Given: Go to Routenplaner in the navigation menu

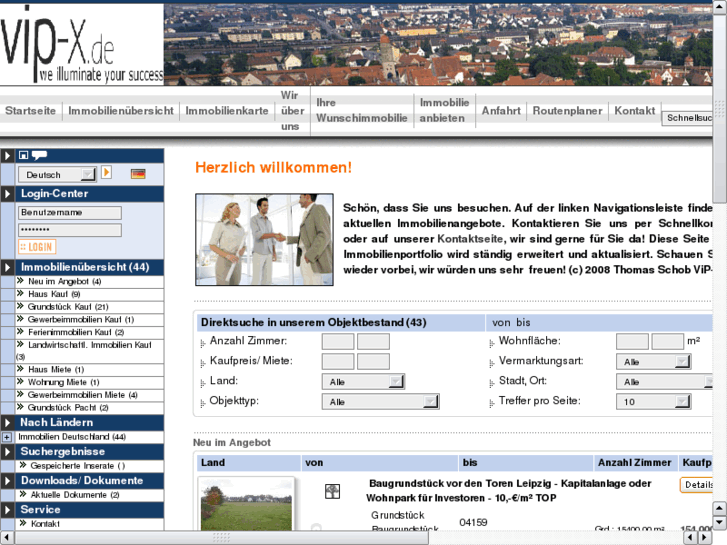Looking at the screenshot, I should click(x=567, y=111).
